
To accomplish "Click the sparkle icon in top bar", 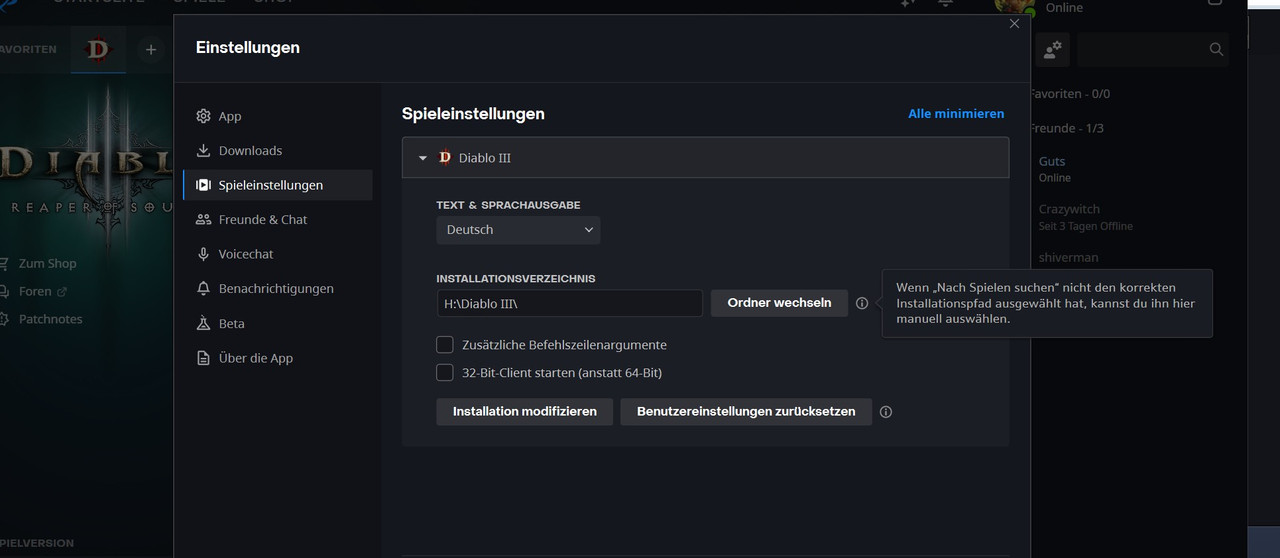I will [x=906, y=4].
